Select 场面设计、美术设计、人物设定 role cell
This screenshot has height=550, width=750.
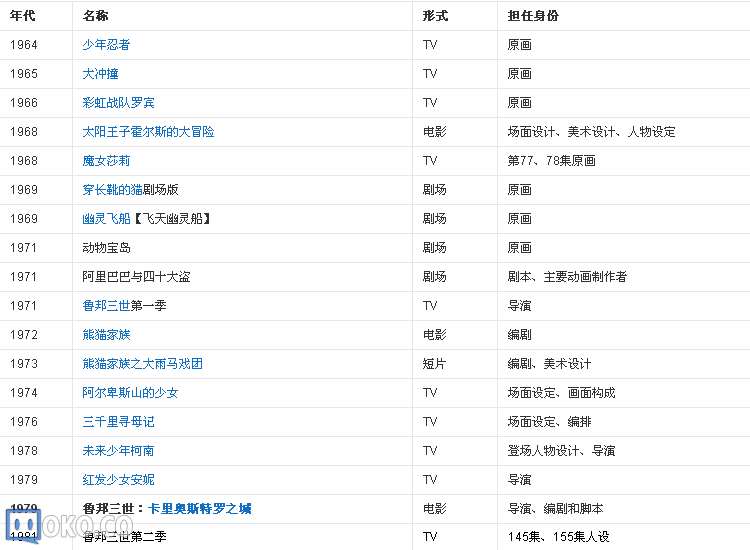(592, 132)
